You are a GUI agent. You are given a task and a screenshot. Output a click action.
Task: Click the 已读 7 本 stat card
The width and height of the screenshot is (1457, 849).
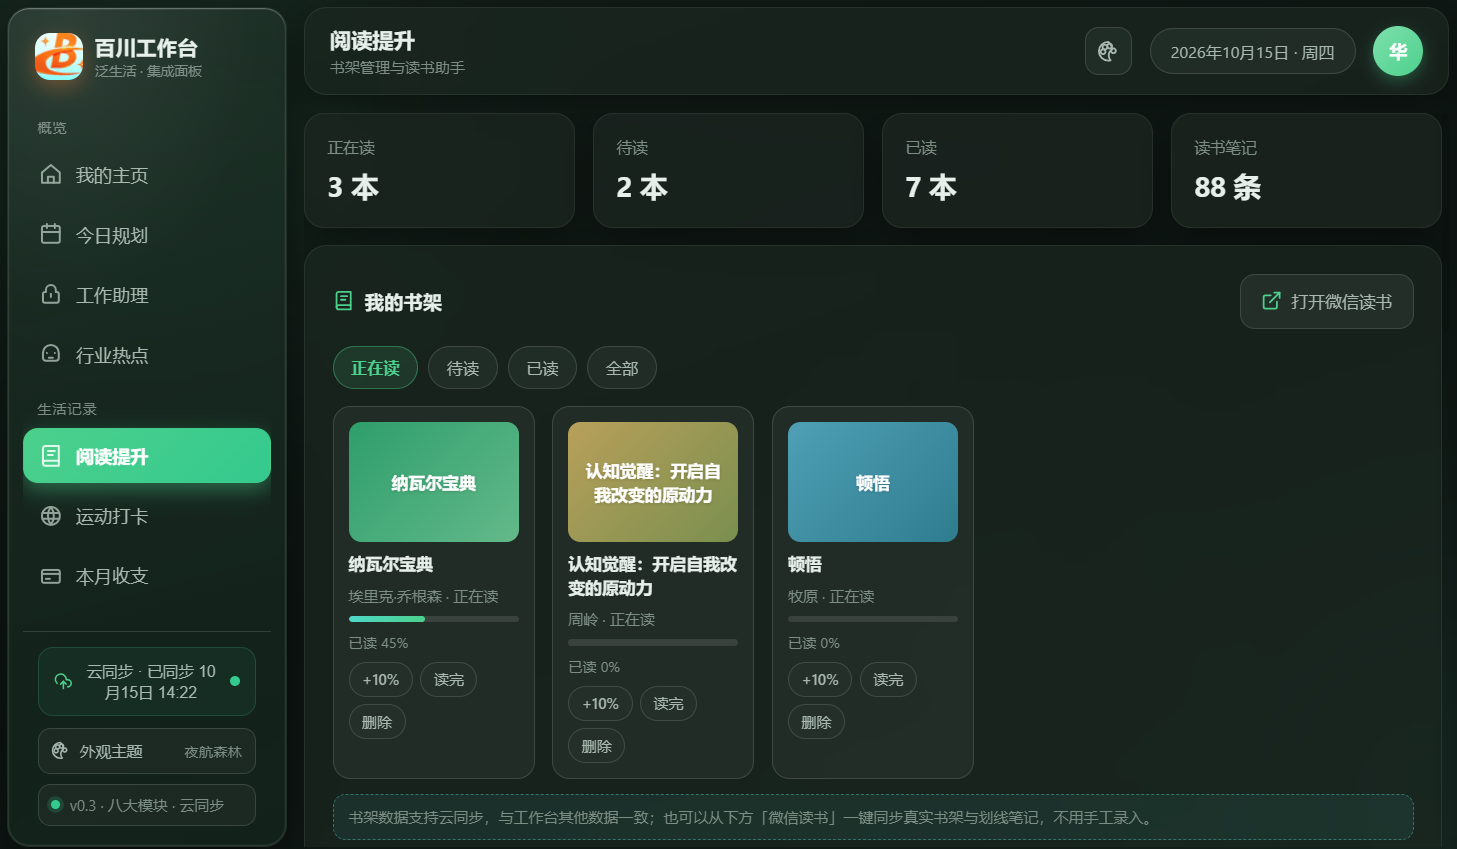coord(1017,170)
